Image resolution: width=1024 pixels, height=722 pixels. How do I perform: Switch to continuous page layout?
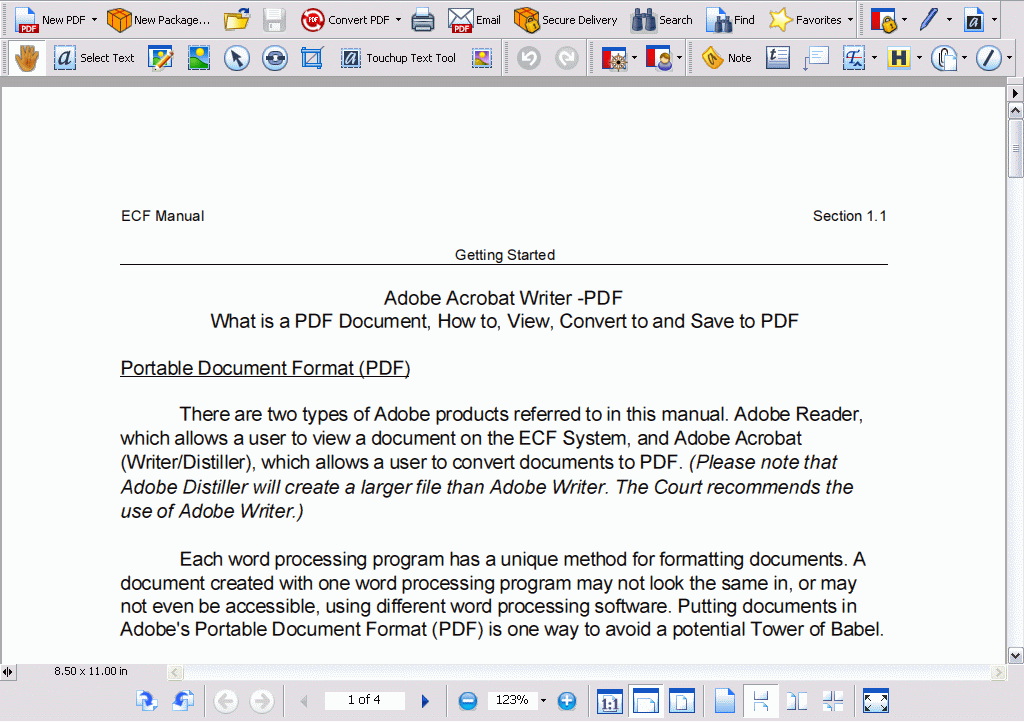pos(760,701)
